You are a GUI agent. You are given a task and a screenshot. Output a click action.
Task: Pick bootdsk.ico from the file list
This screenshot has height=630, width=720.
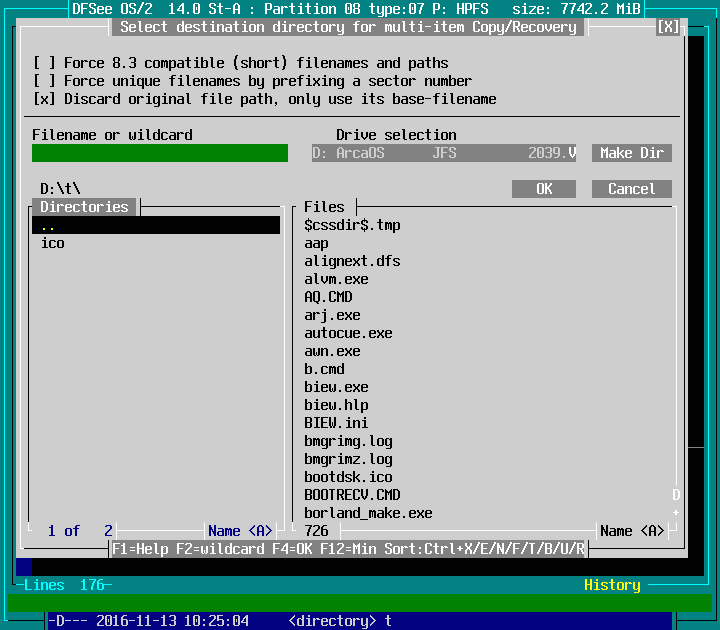coord(348,477)
